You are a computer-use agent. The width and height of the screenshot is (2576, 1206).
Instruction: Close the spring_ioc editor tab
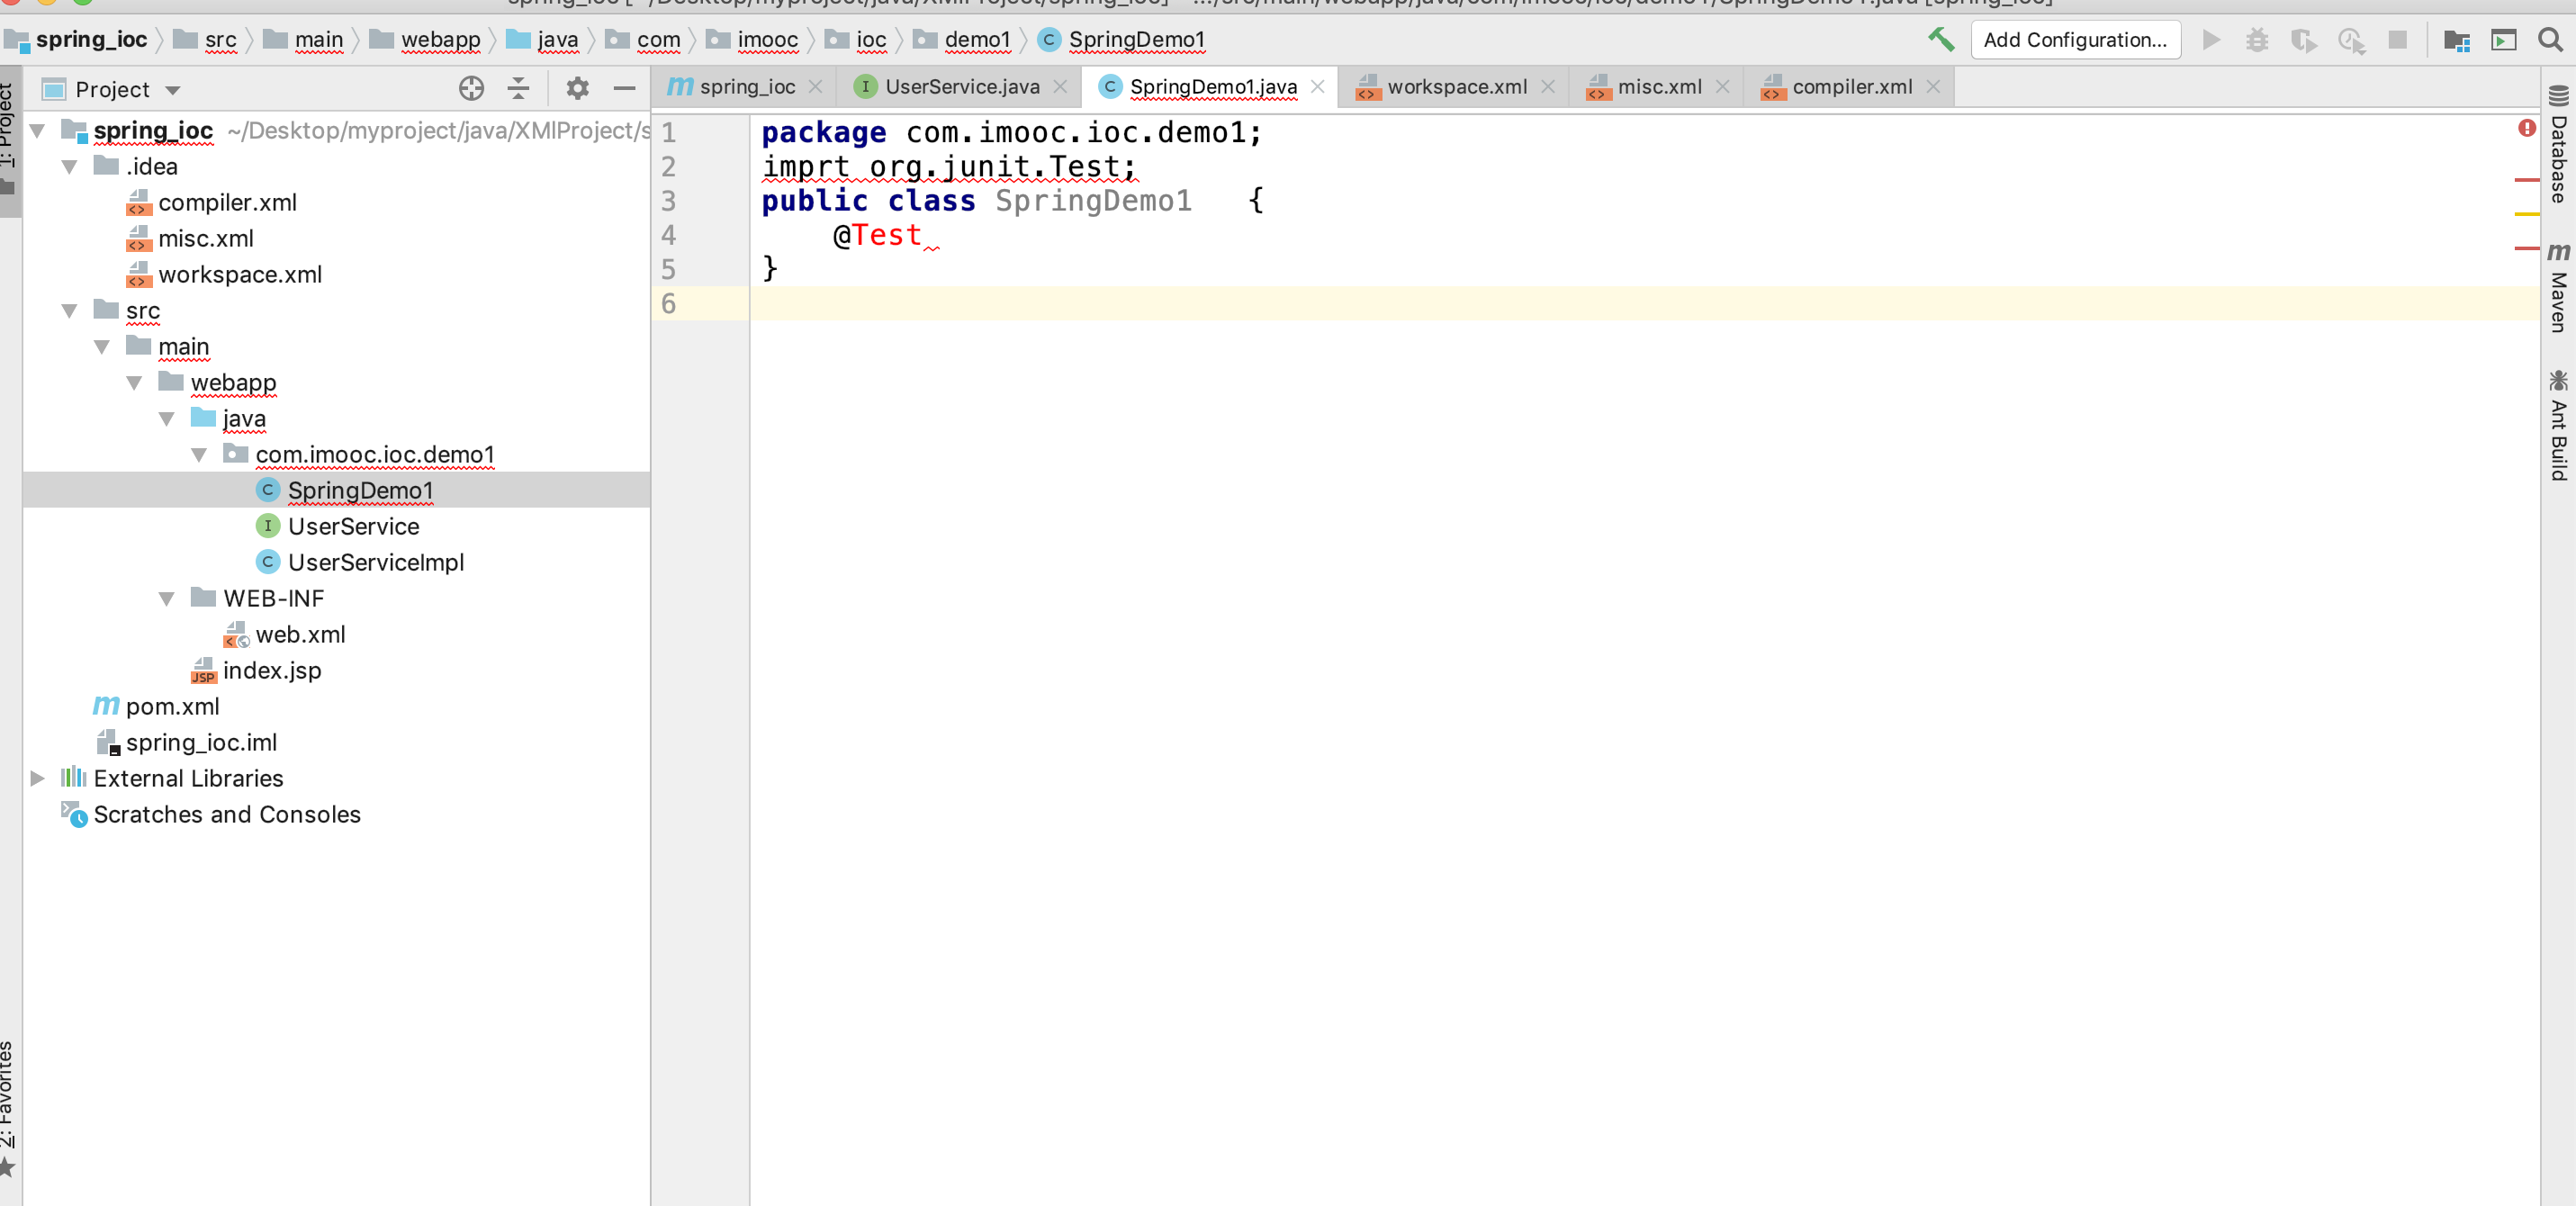click(815, 87)
